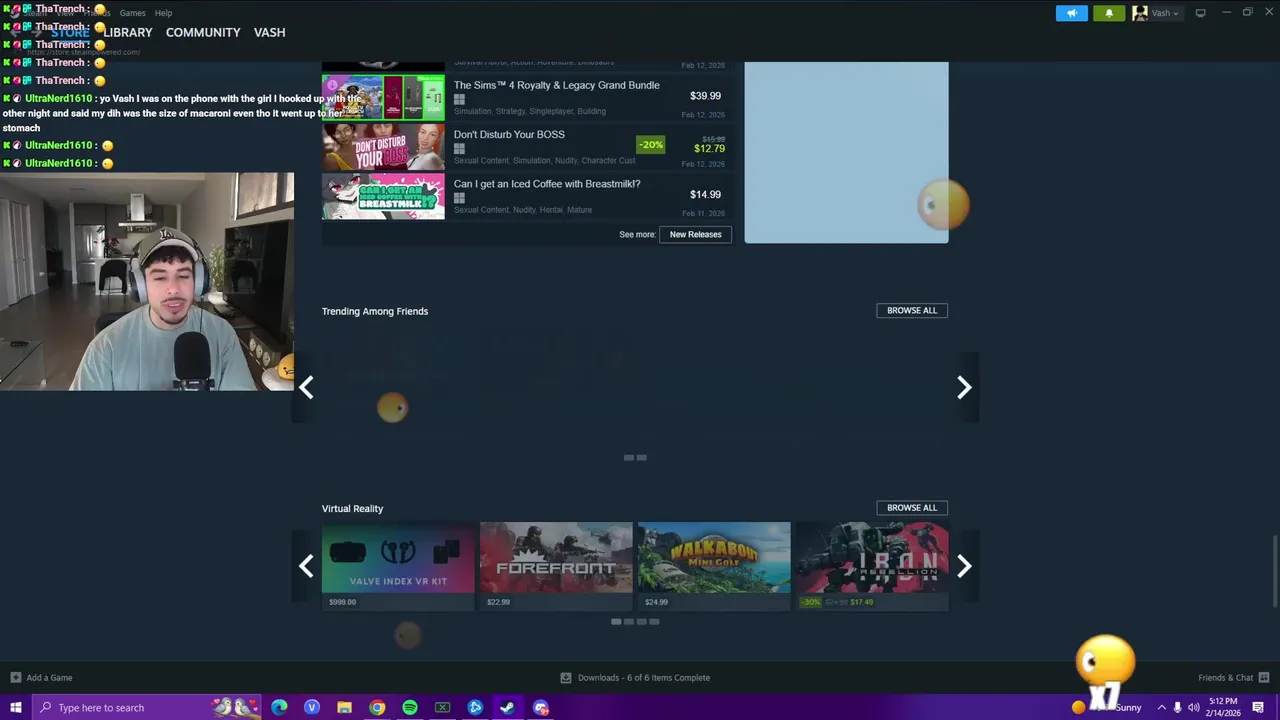Click BROWSE ALL for Virtual Reality
1280x720 pixels.
[x=912, y=507]
